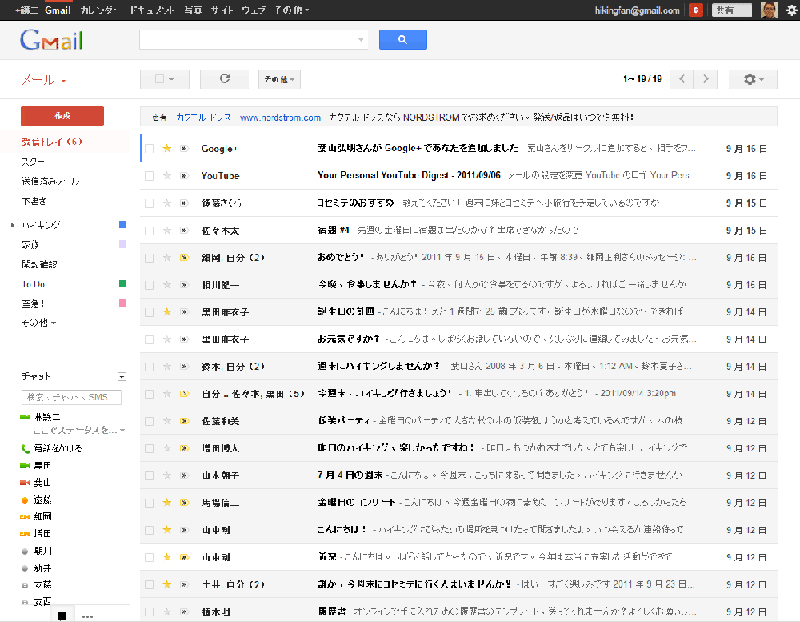Click the top-bar gear options icon
Screen dimensions: 800x622
792,10
